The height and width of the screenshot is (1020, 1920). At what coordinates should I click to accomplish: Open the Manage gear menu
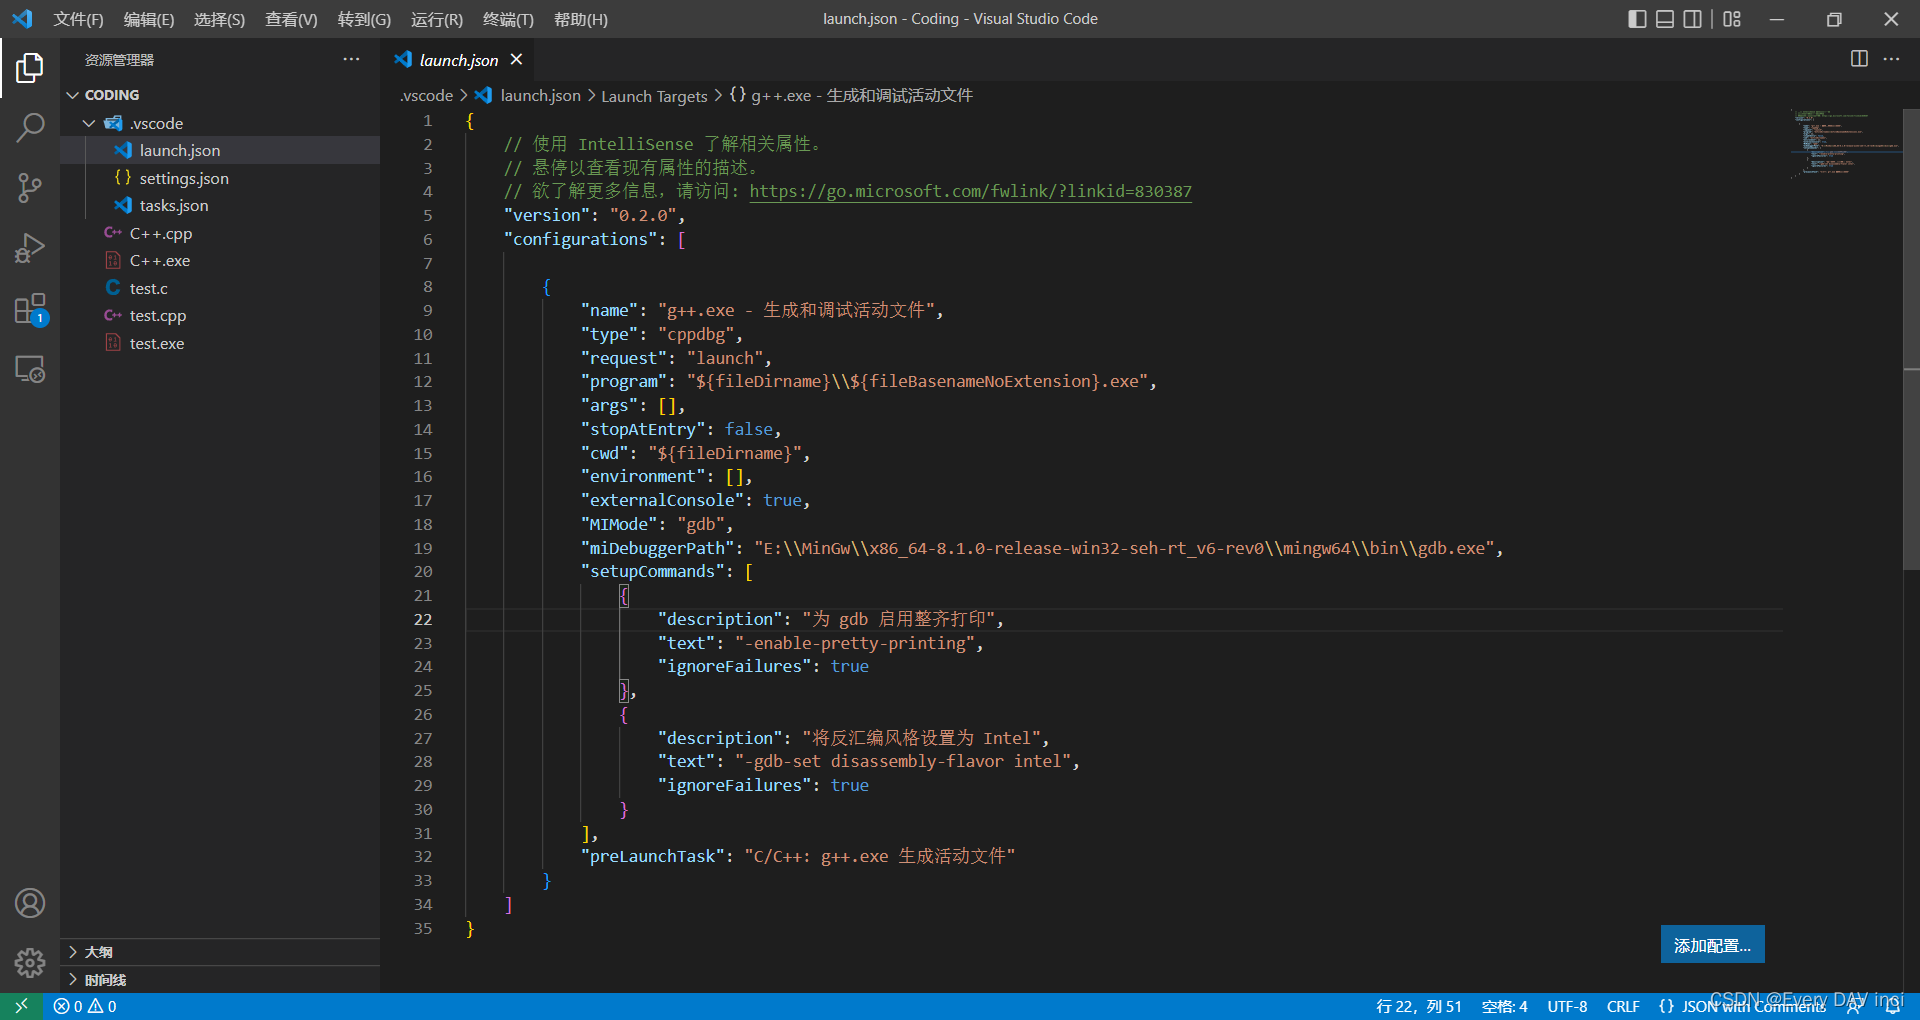click(30, 963)
